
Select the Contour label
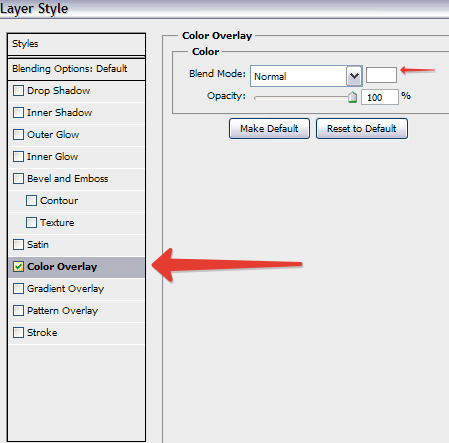point(59,201)
